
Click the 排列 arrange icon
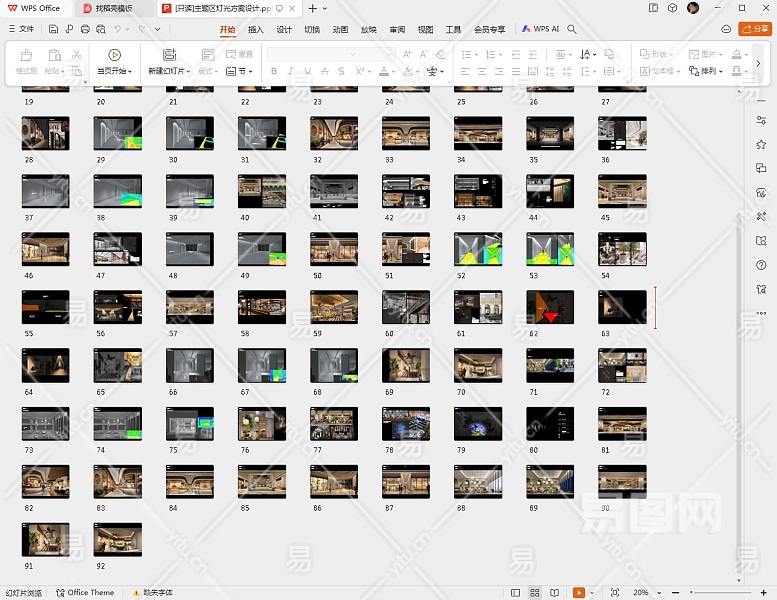click(x=695, y=71)
